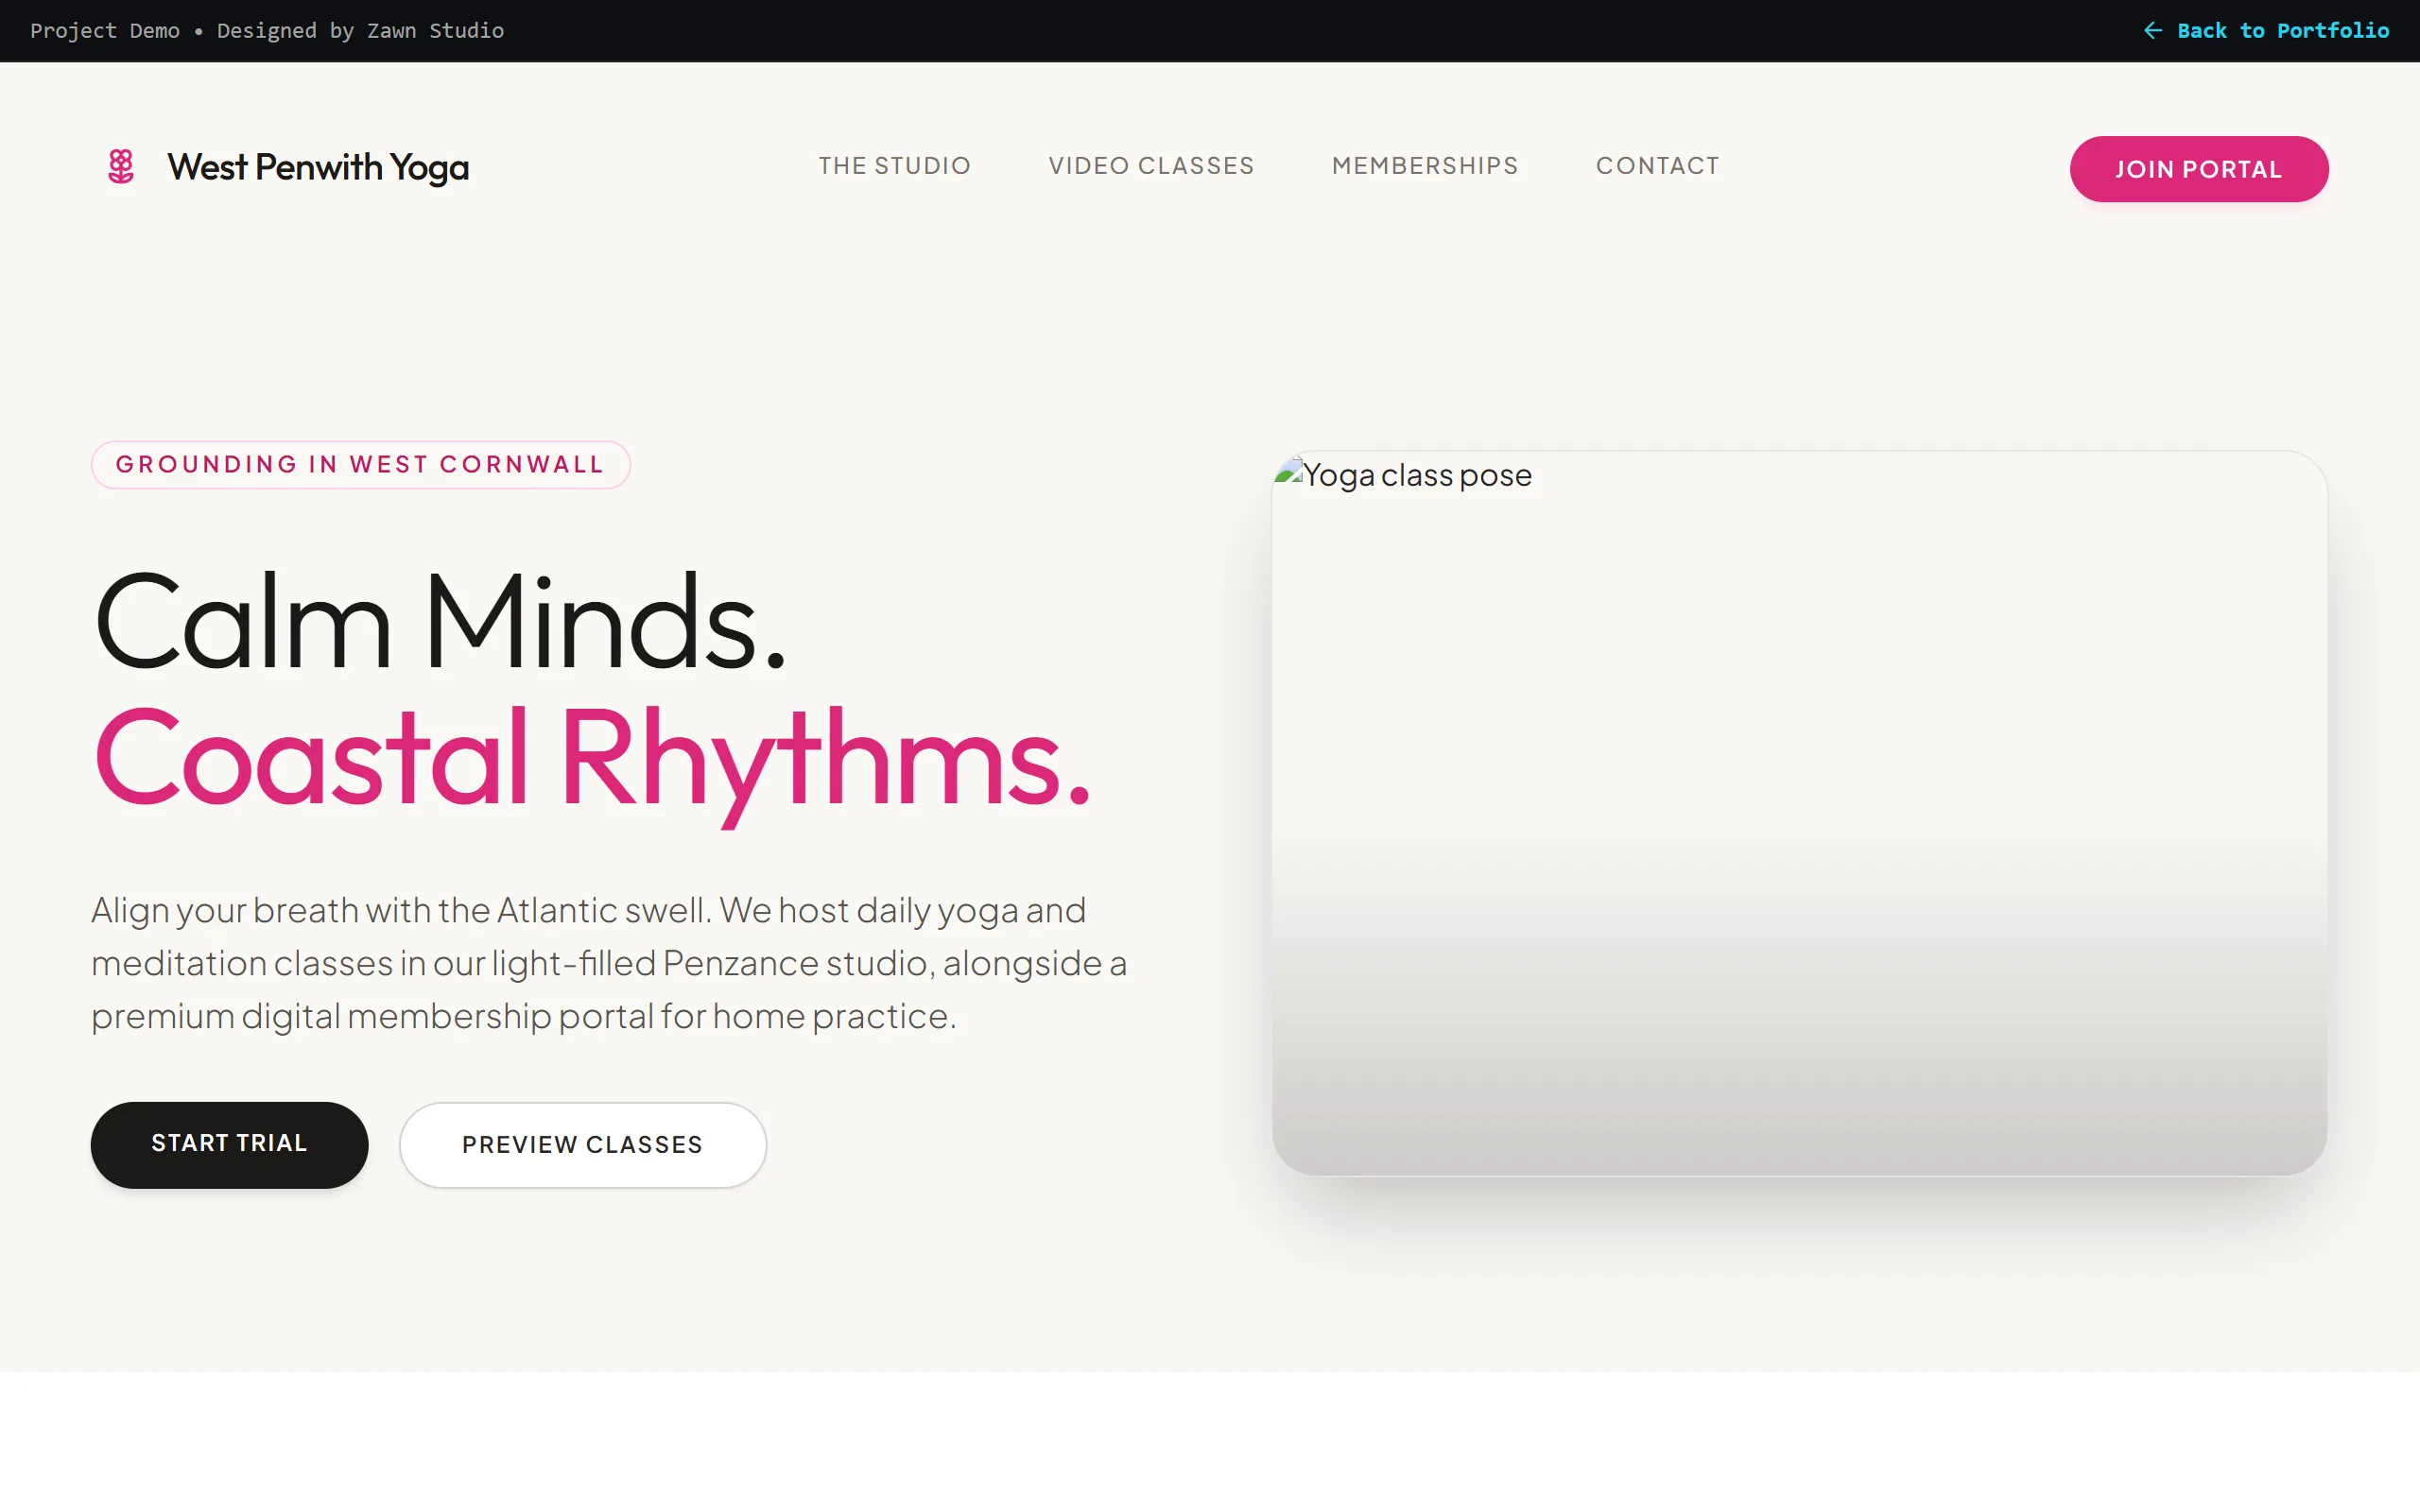Click the back arrow icon in top bar
2420x1512 pixels.
[x=2153, y=31]
